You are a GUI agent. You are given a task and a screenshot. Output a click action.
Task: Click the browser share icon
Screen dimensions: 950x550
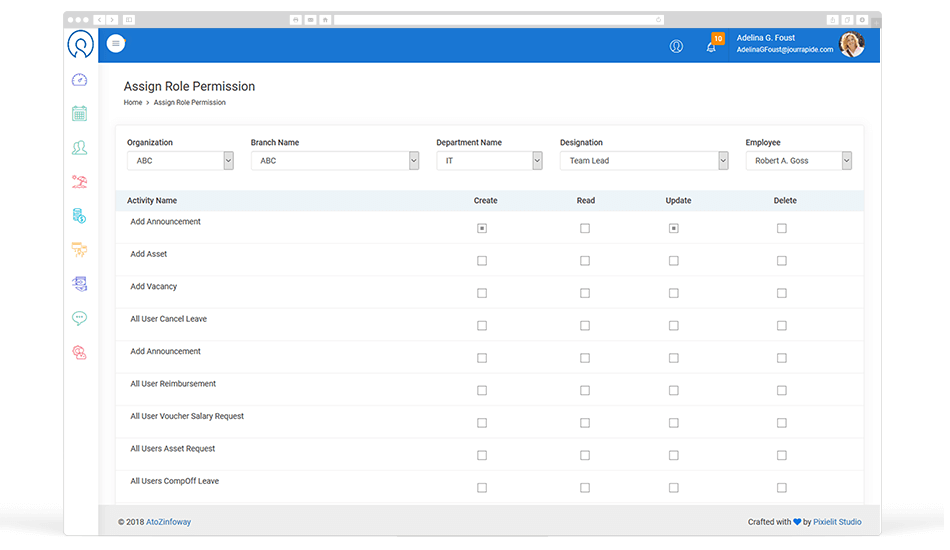[832, 20]
